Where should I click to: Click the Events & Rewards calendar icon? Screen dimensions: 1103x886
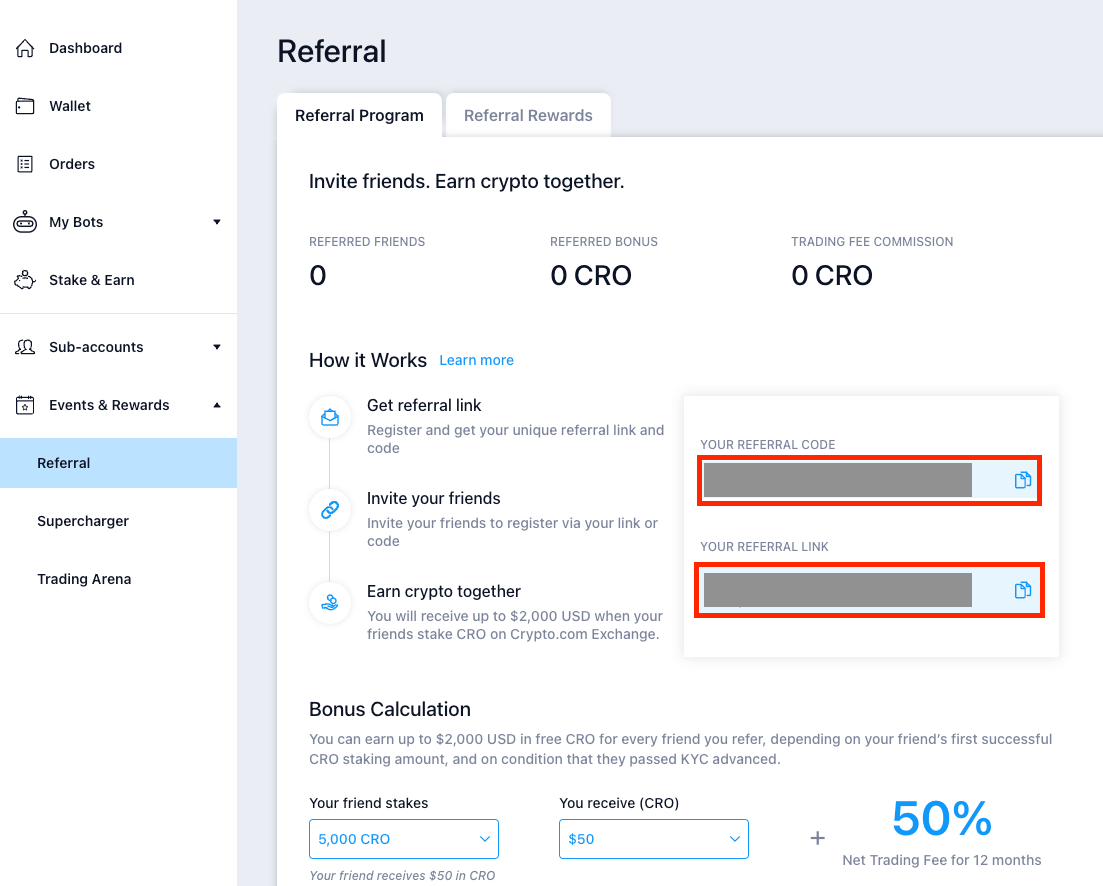point(25,405)
